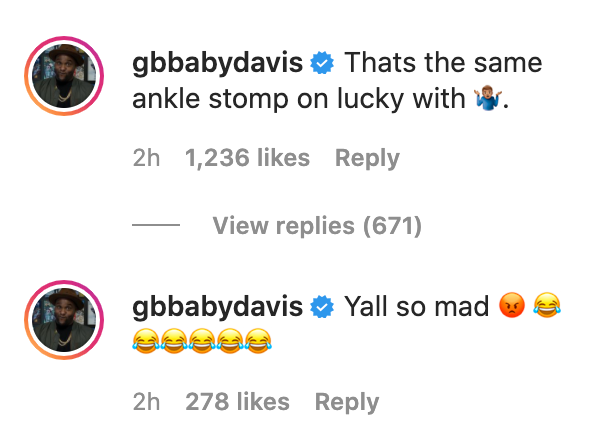The width and height of the screenshot is (604, 448).
Task: Click the first laughing emoji on the second line
Action: click(146, 341)
